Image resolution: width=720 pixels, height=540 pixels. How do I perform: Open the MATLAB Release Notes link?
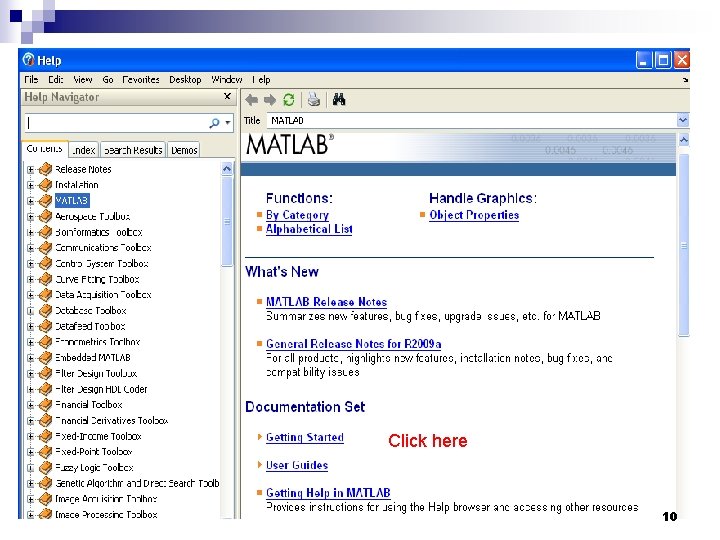pos(326,302)
